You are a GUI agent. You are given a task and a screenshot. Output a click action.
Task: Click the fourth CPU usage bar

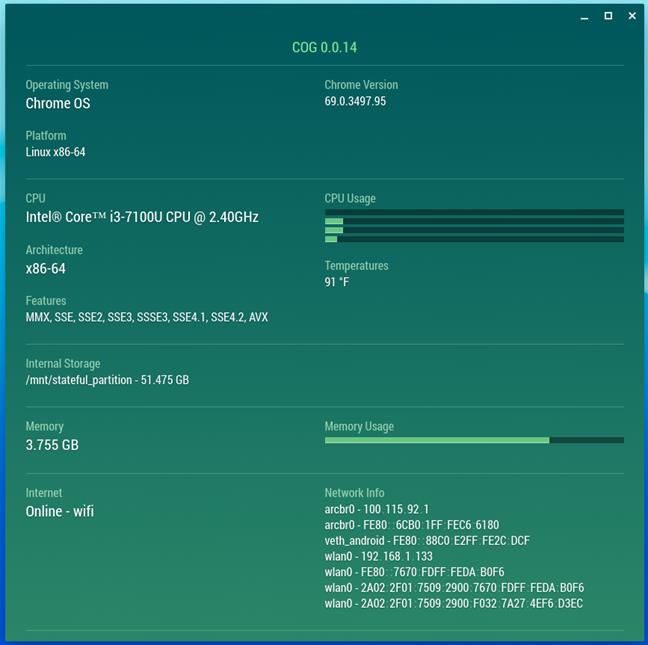(x=474, y=239)
